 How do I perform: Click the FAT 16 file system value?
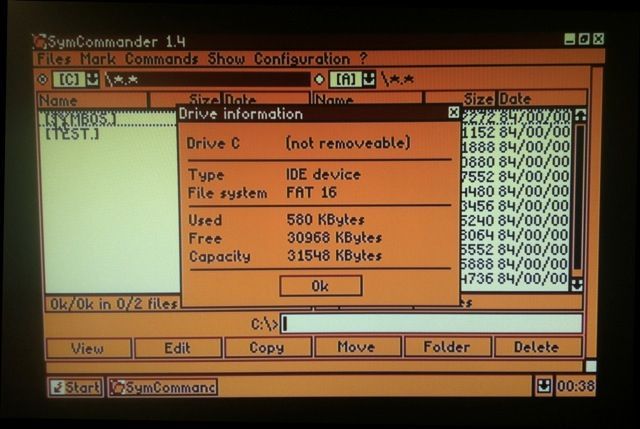311,192
